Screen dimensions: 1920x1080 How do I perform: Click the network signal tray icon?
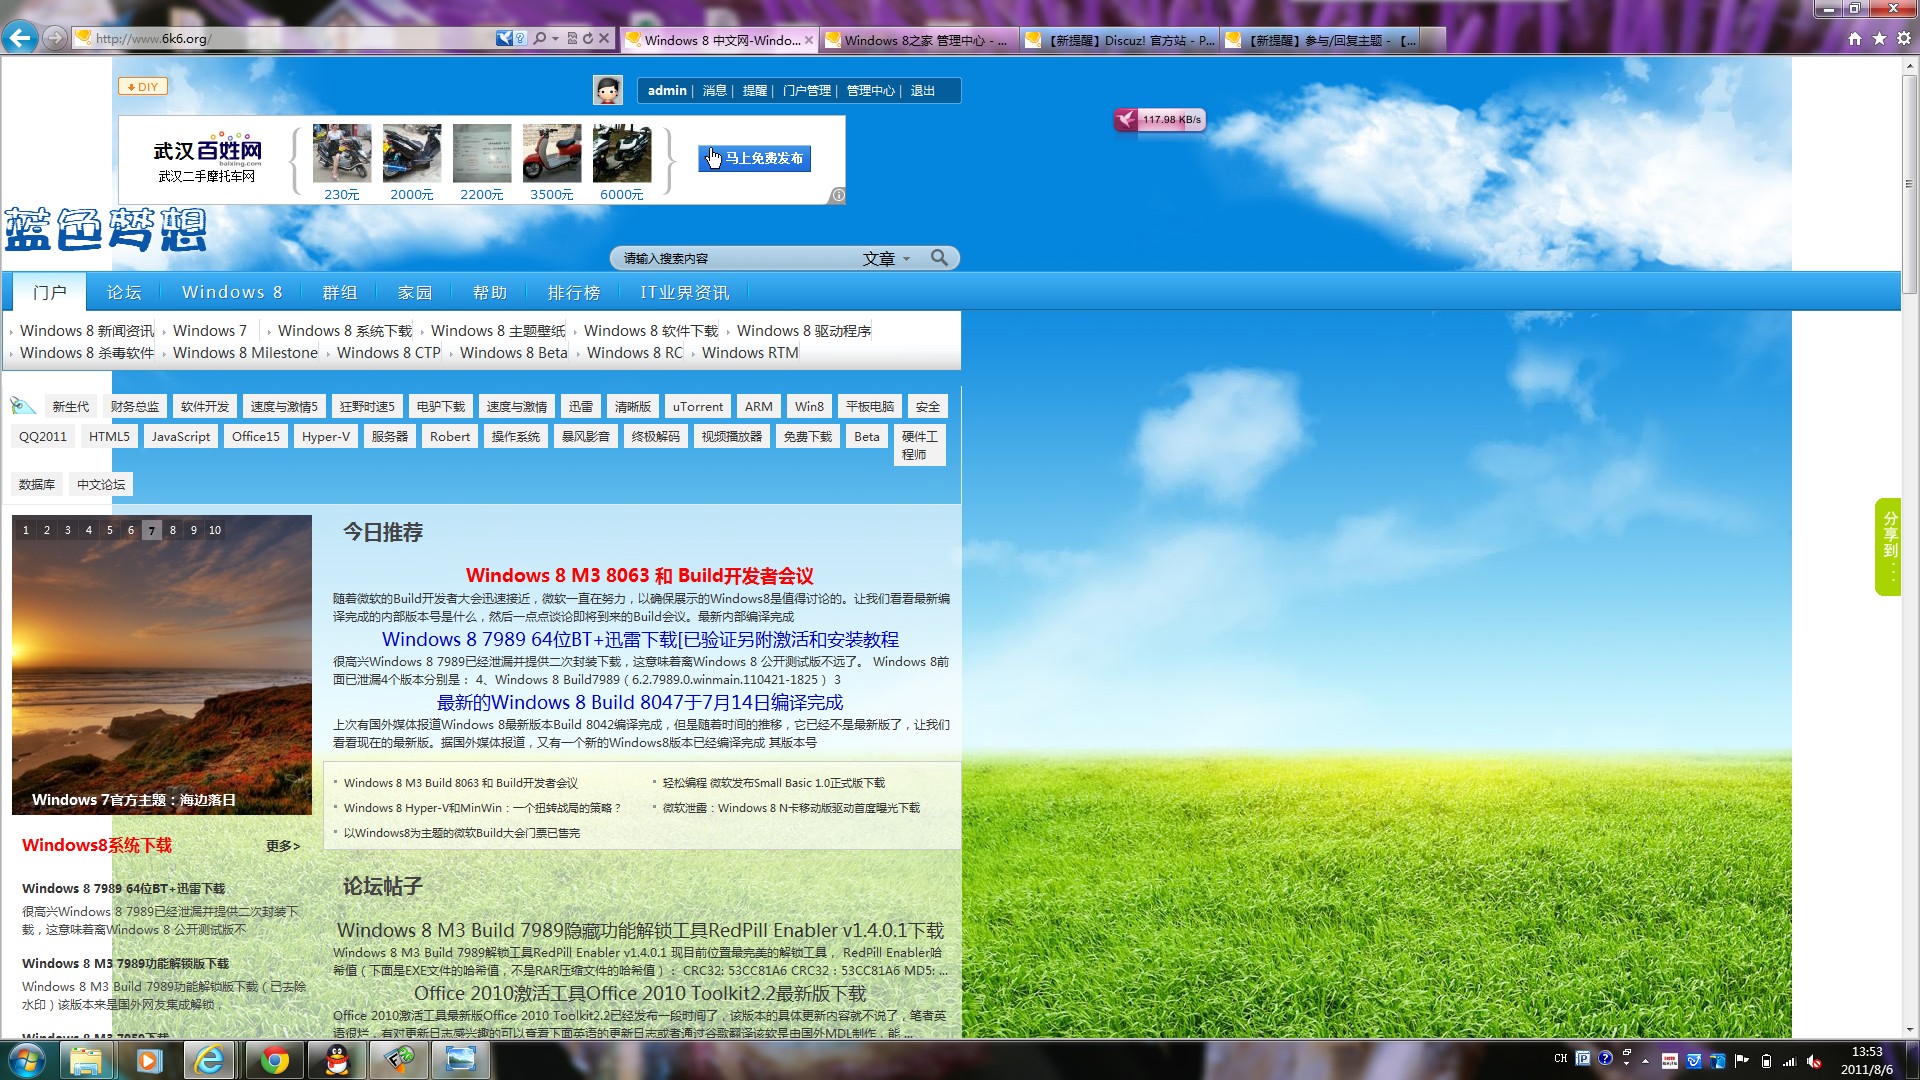pos(1790,1060)
